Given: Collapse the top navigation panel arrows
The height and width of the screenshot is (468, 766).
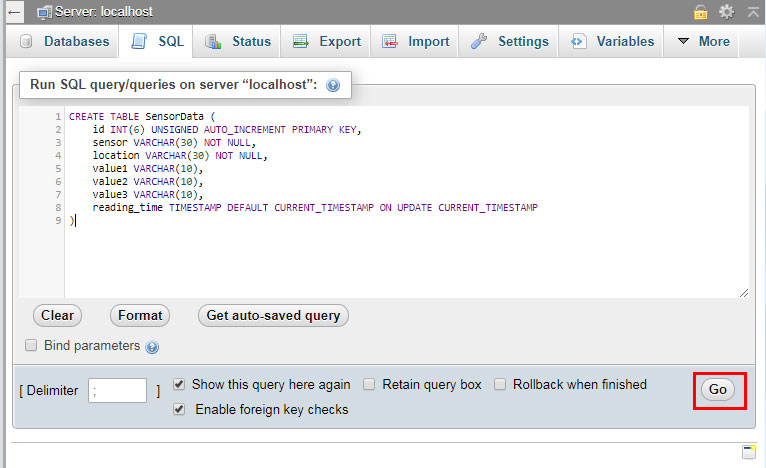Looking at the screenshot, I should pyautogui.click(x=750, y=12).
